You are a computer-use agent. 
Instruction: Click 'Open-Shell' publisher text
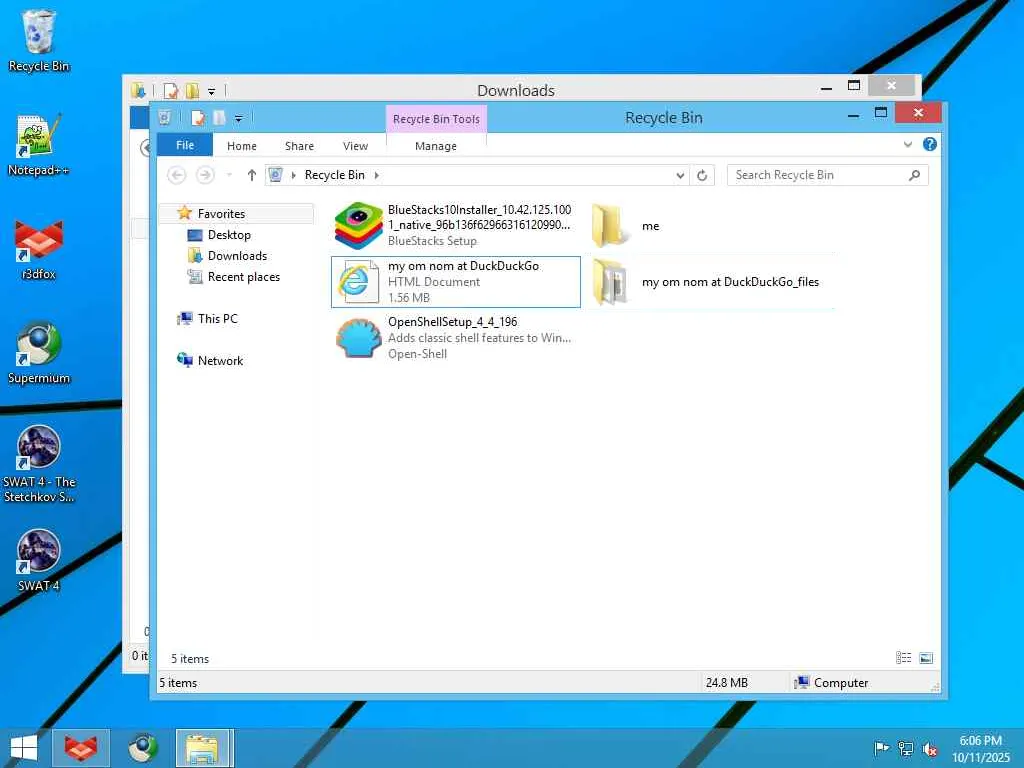pyautogui.click(x=417, y=354)
